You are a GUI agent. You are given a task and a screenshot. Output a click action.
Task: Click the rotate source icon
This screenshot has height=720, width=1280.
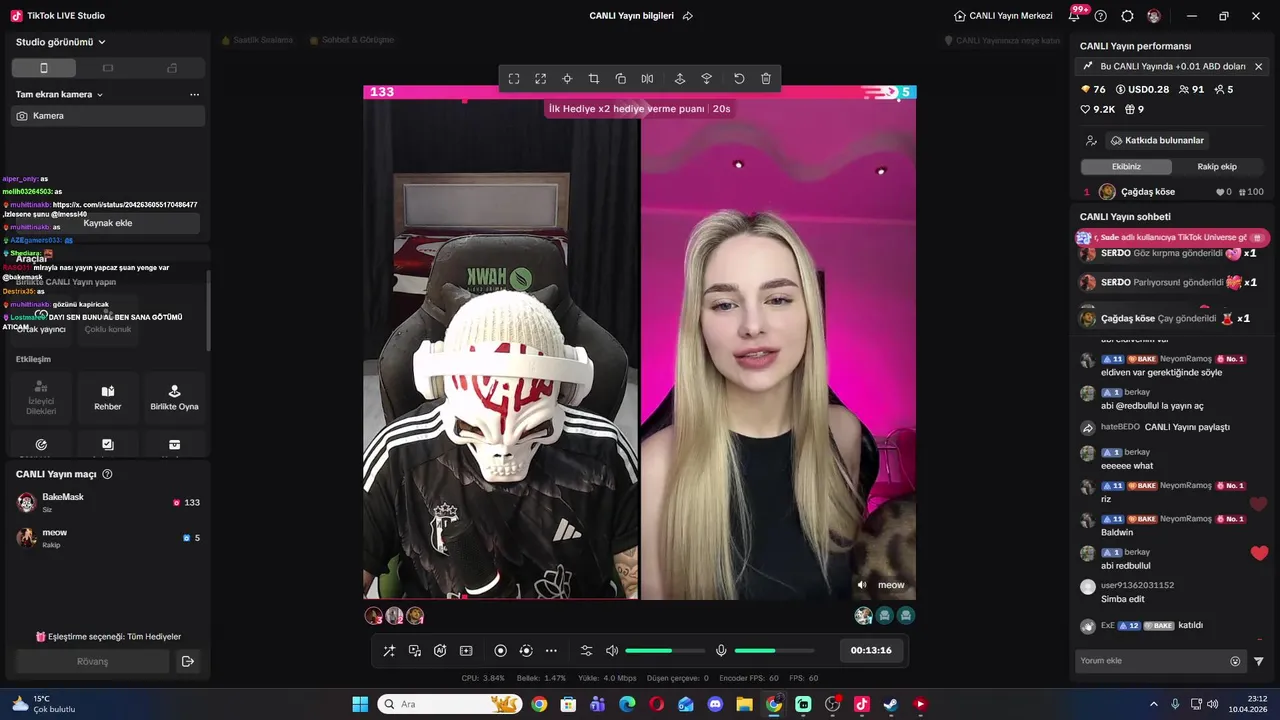(x=739, y=79)
